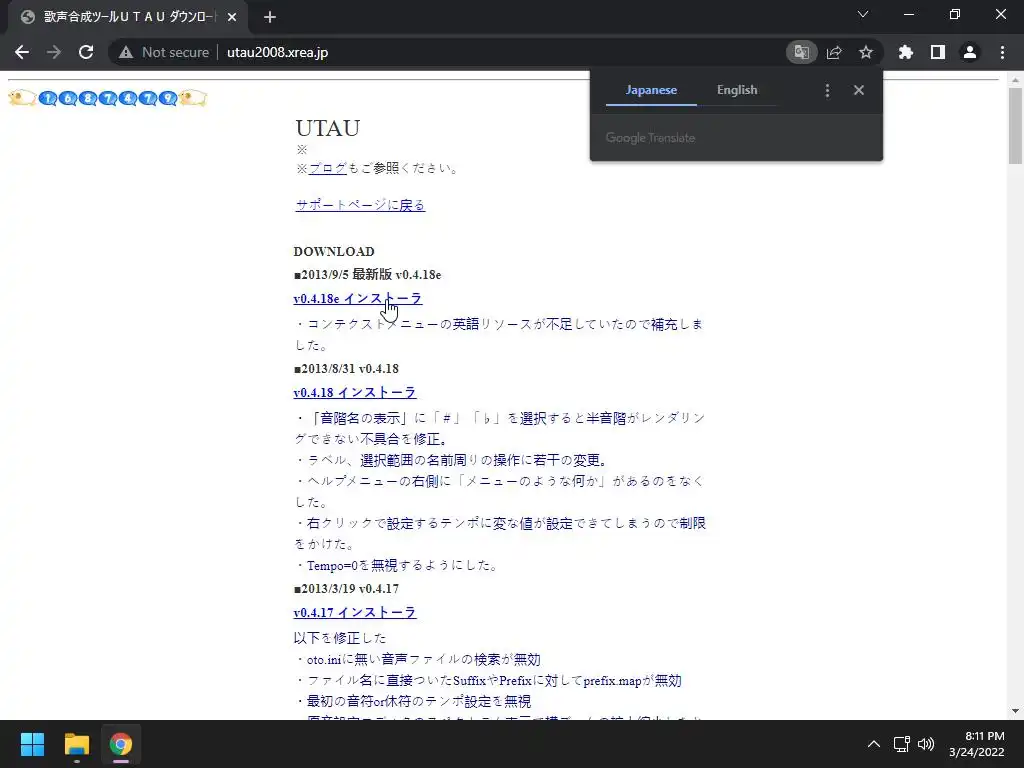Download the v0.4.18 インストーラ
This screenshot has width=1024, height=768.
coord(355,392)
